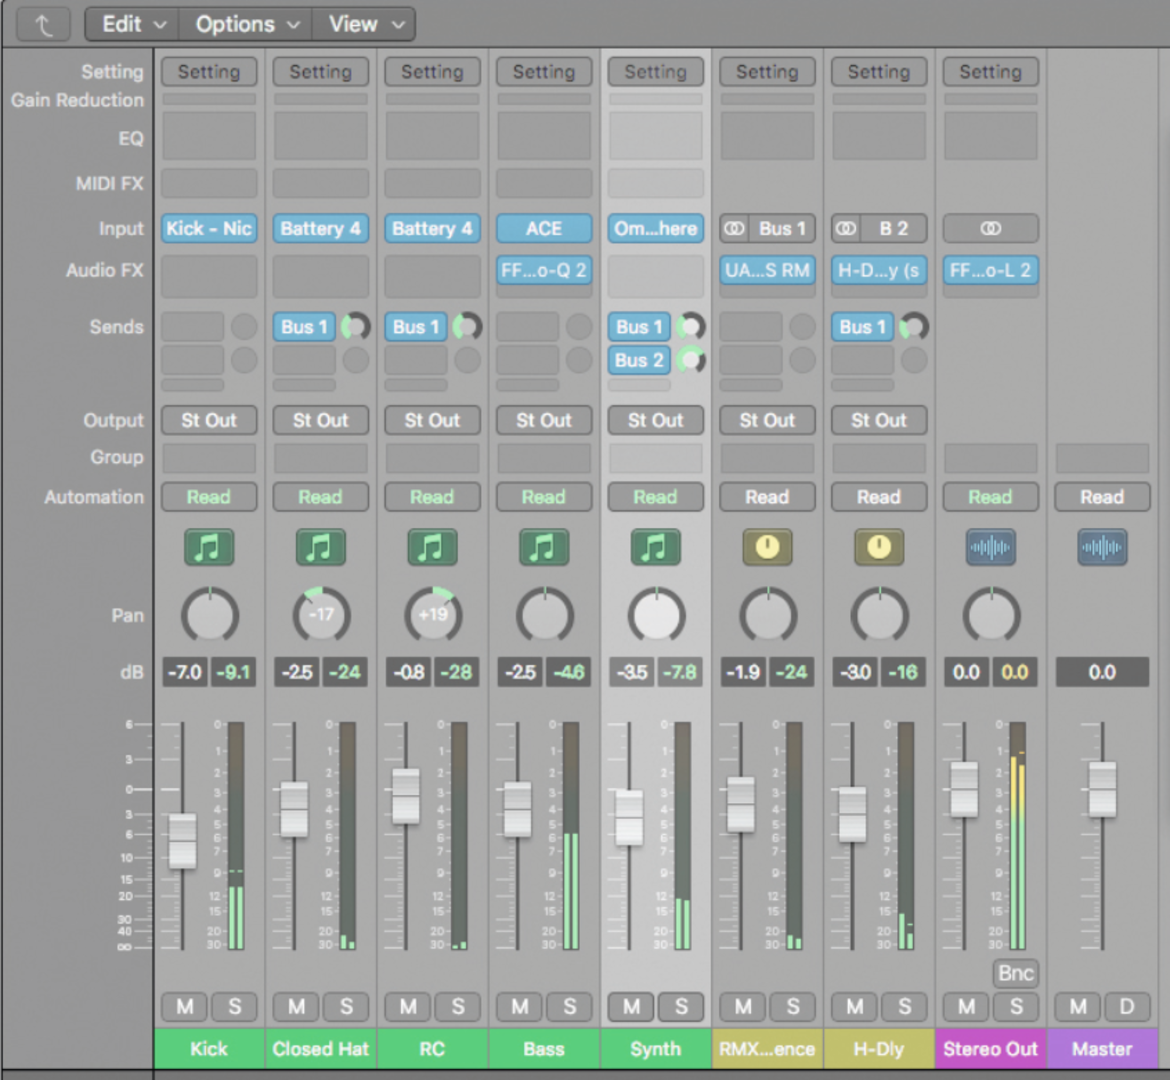
Task: Click the stereo rings icon beside Bus 1 input
Action: (734, 228)
